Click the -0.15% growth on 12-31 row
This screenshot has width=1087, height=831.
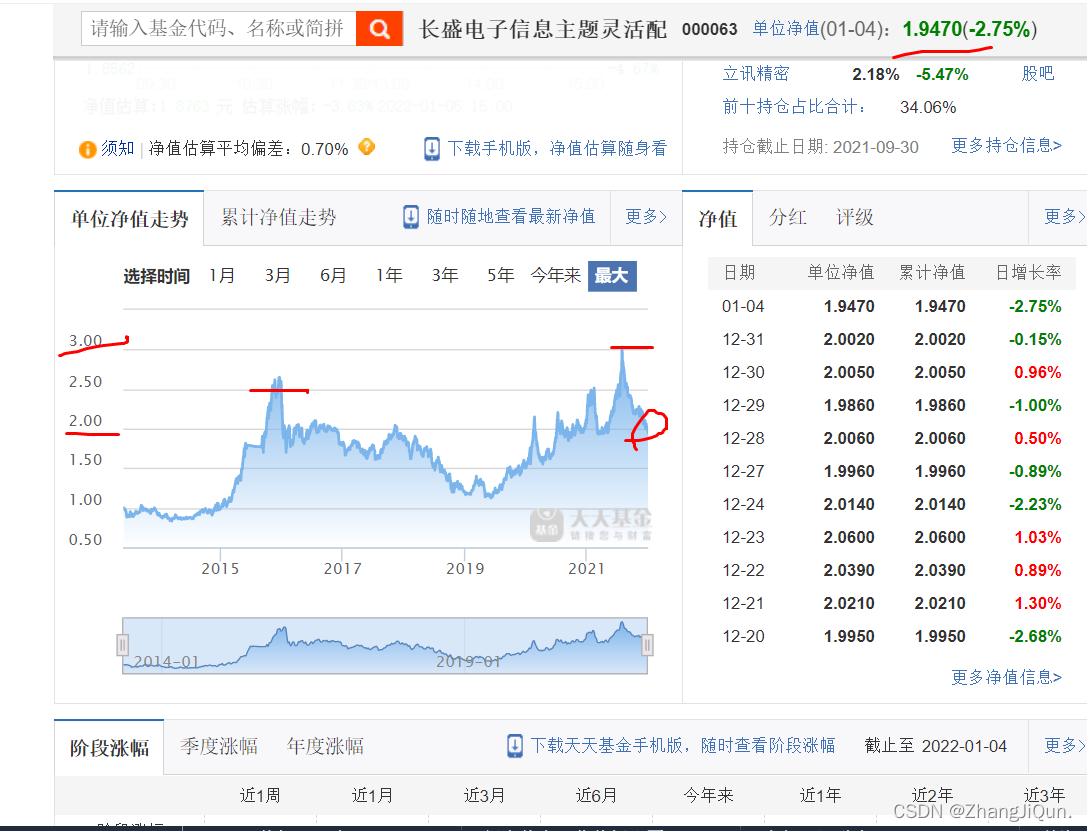coord(1035,340)
